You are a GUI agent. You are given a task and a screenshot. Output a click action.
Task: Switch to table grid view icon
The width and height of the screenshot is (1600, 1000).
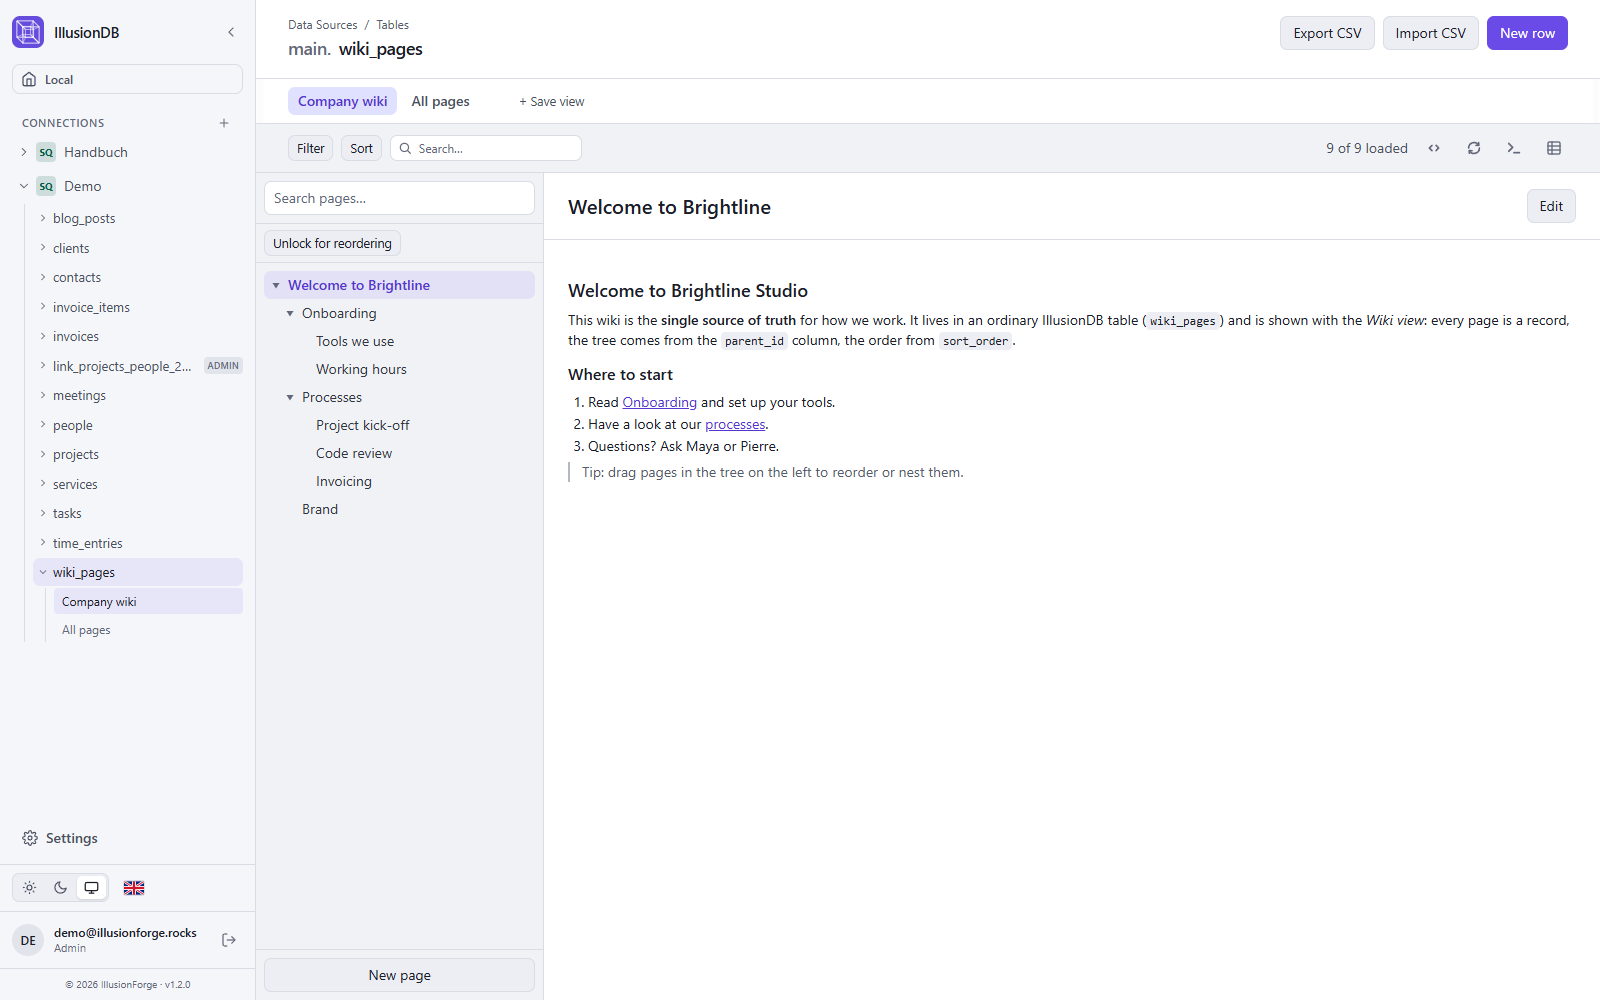click(x=1554, y=148)
